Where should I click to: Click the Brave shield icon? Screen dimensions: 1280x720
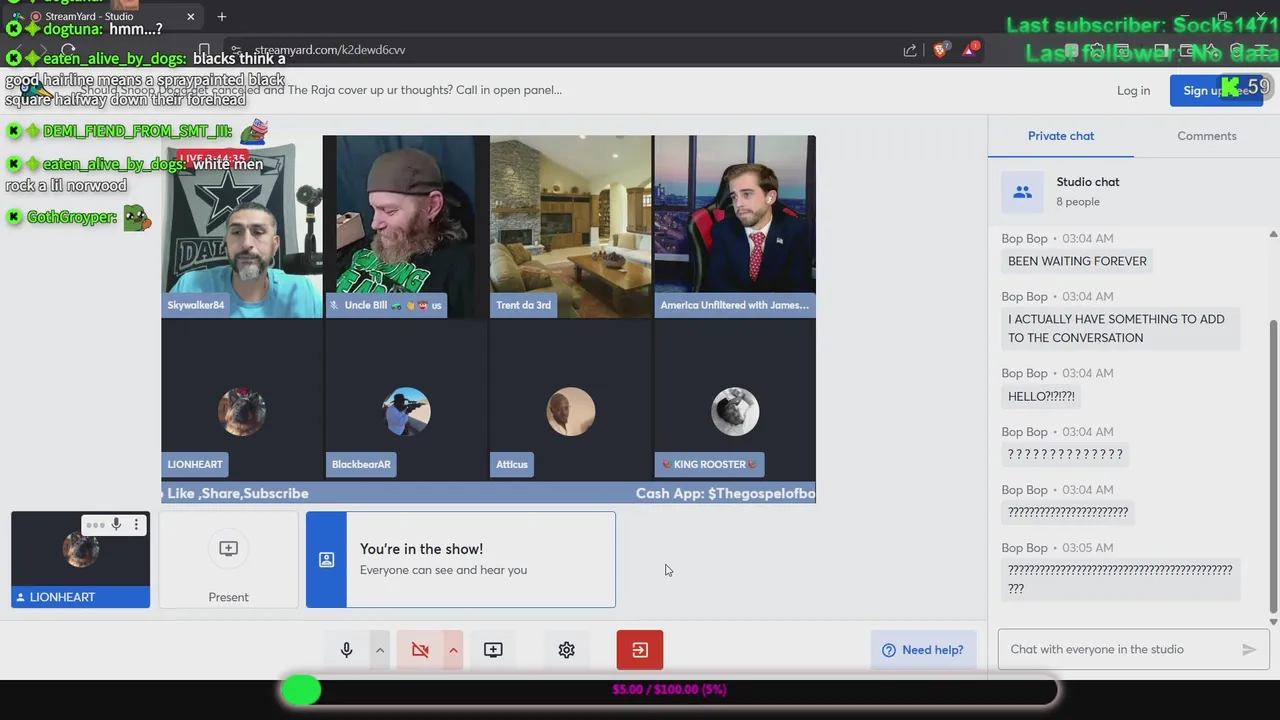pos(941,50)
